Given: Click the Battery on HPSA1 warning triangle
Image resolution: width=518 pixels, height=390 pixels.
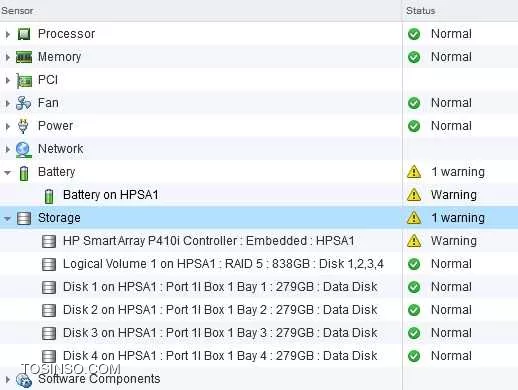Looking at the screenshot, I should pos(414,195).
